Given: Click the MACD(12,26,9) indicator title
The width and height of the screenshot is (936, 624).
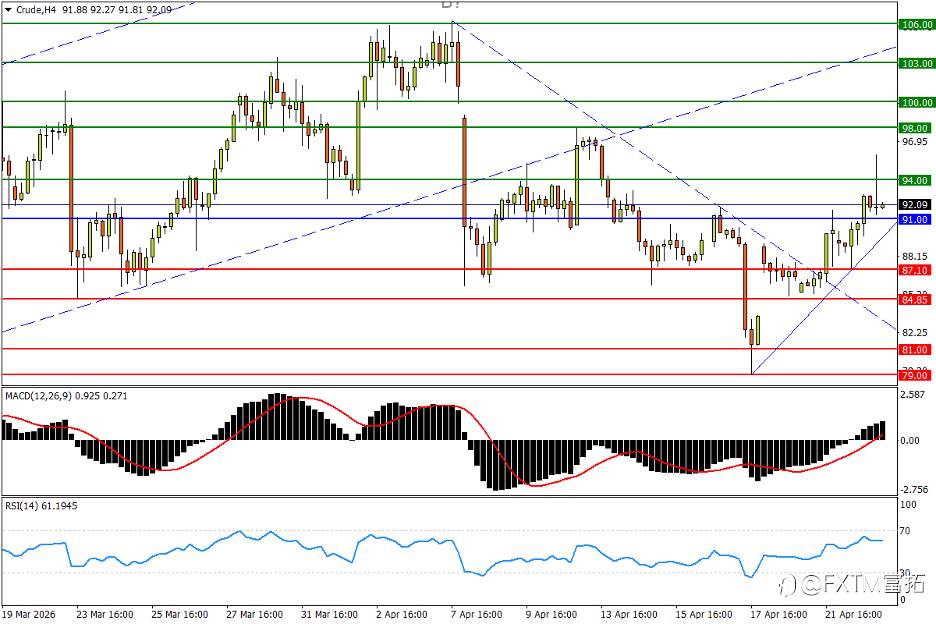Looking at the screenshot, I should (39, 396).
